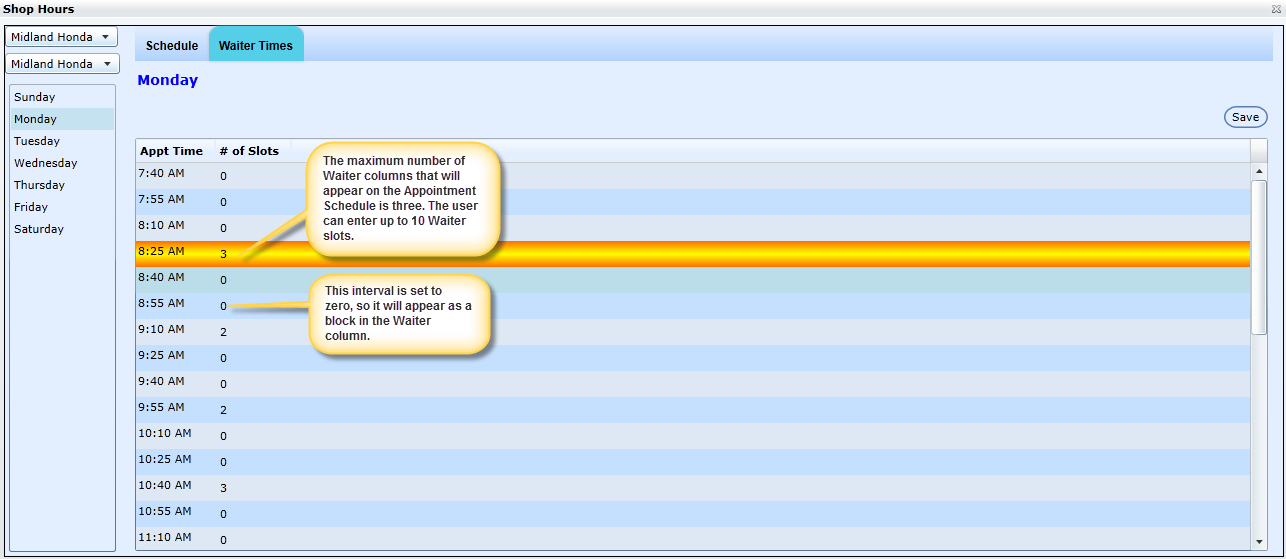Open the first Midland Honda dropdown

(61, 37)
